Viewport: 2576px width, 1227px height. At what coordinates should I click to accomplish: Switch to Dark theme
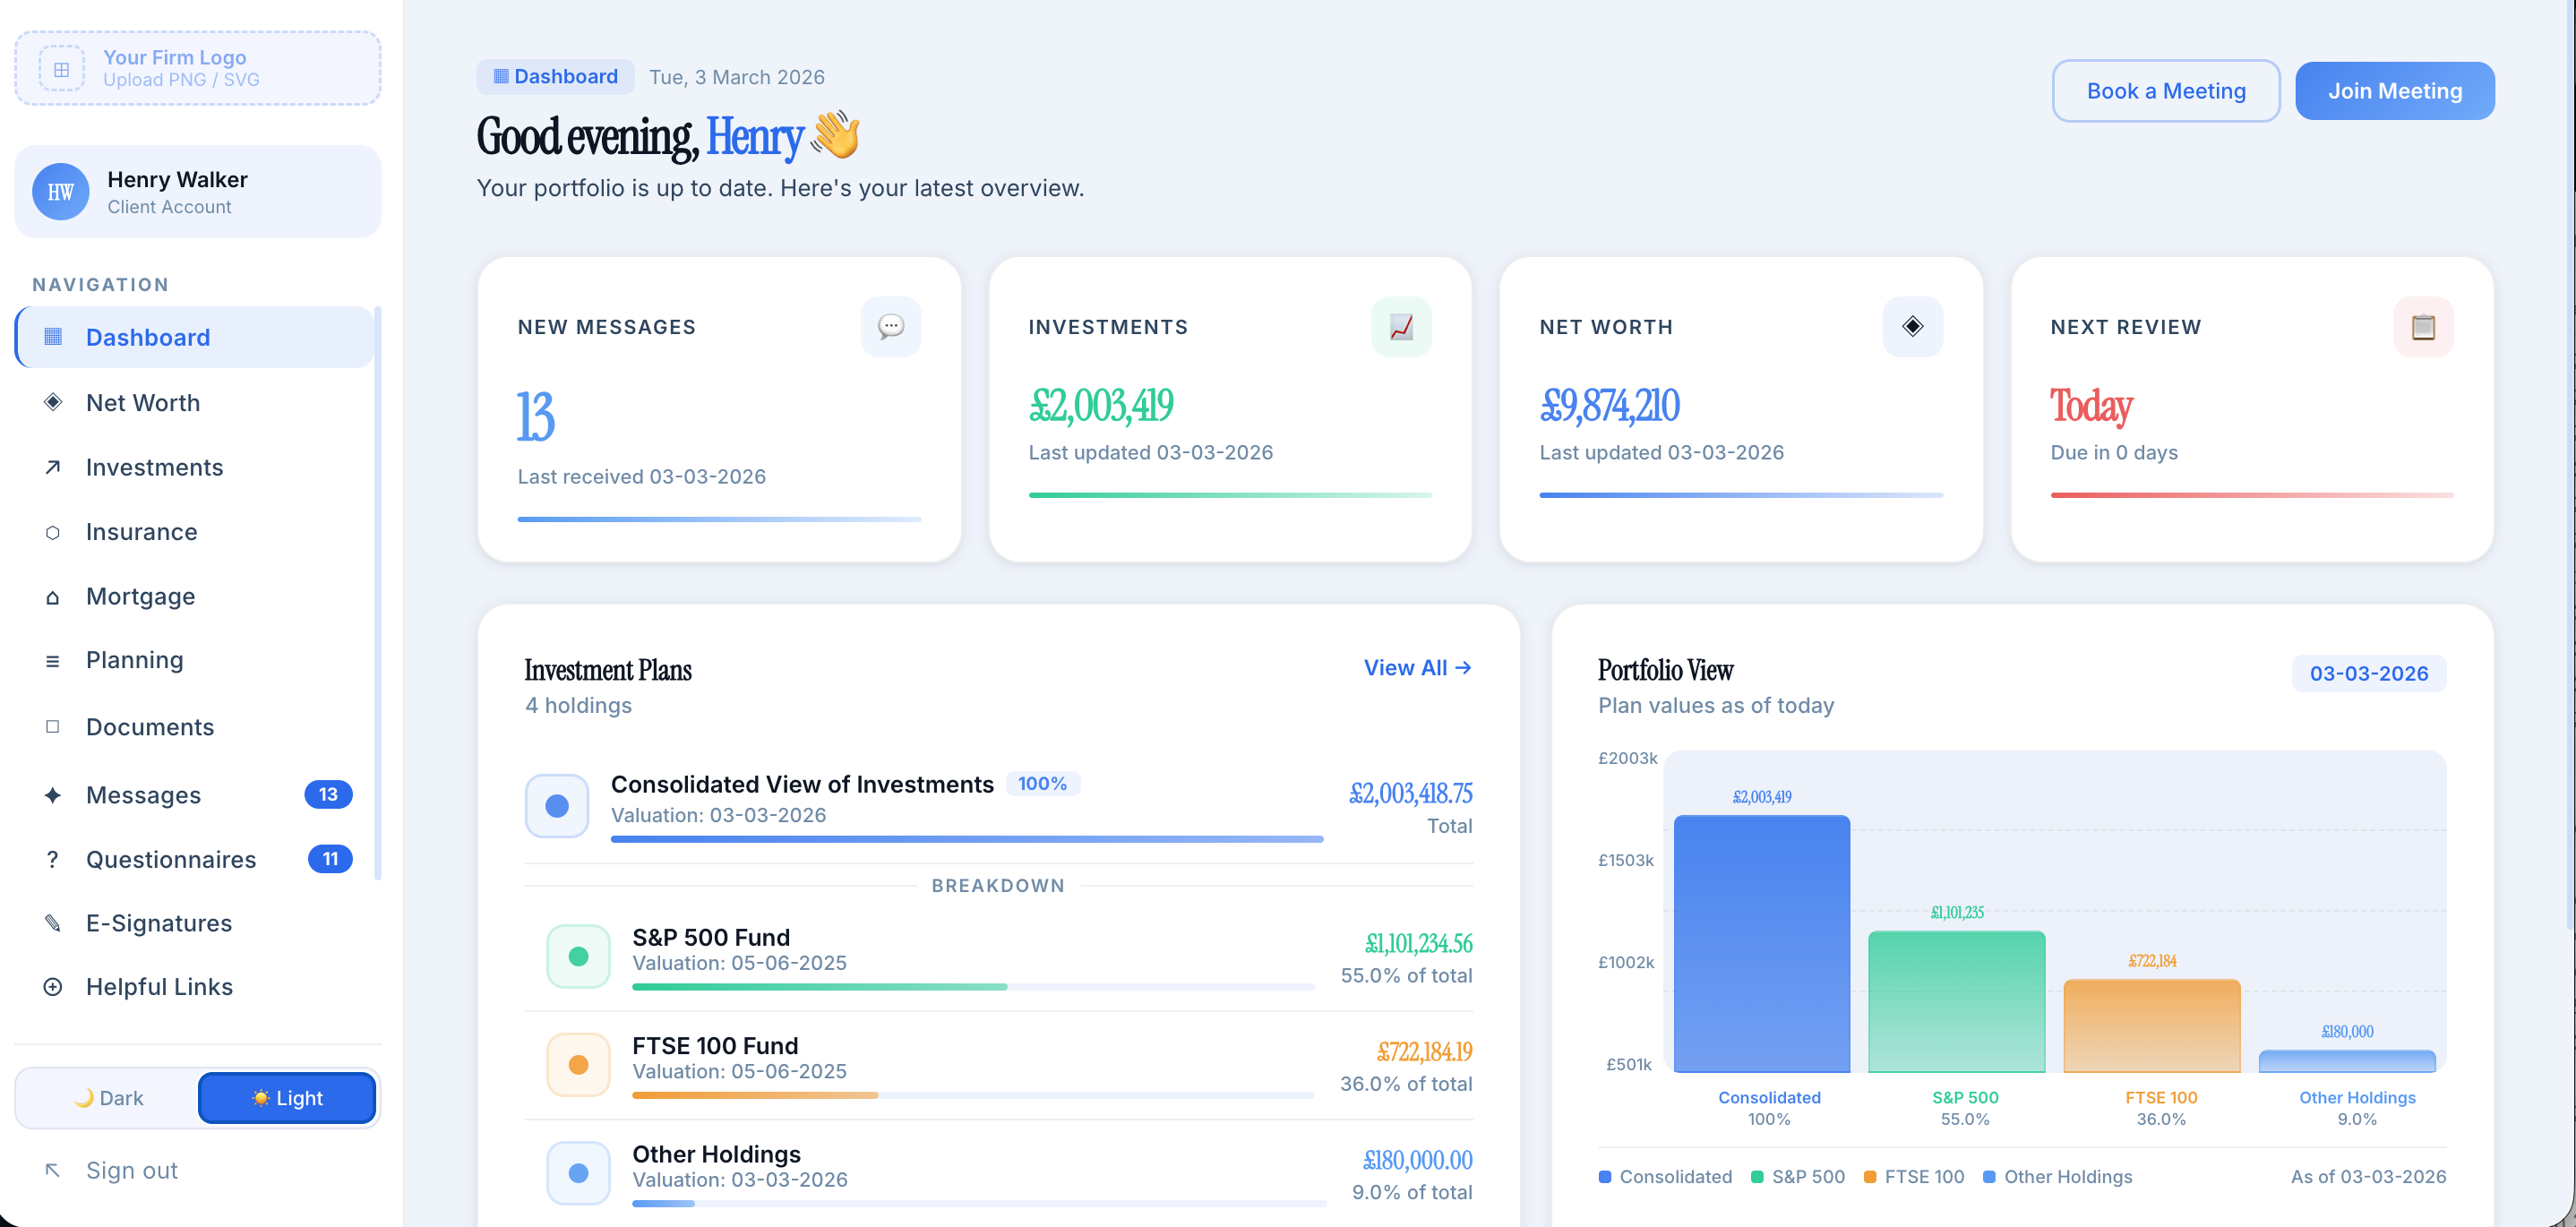(108, 1098)
